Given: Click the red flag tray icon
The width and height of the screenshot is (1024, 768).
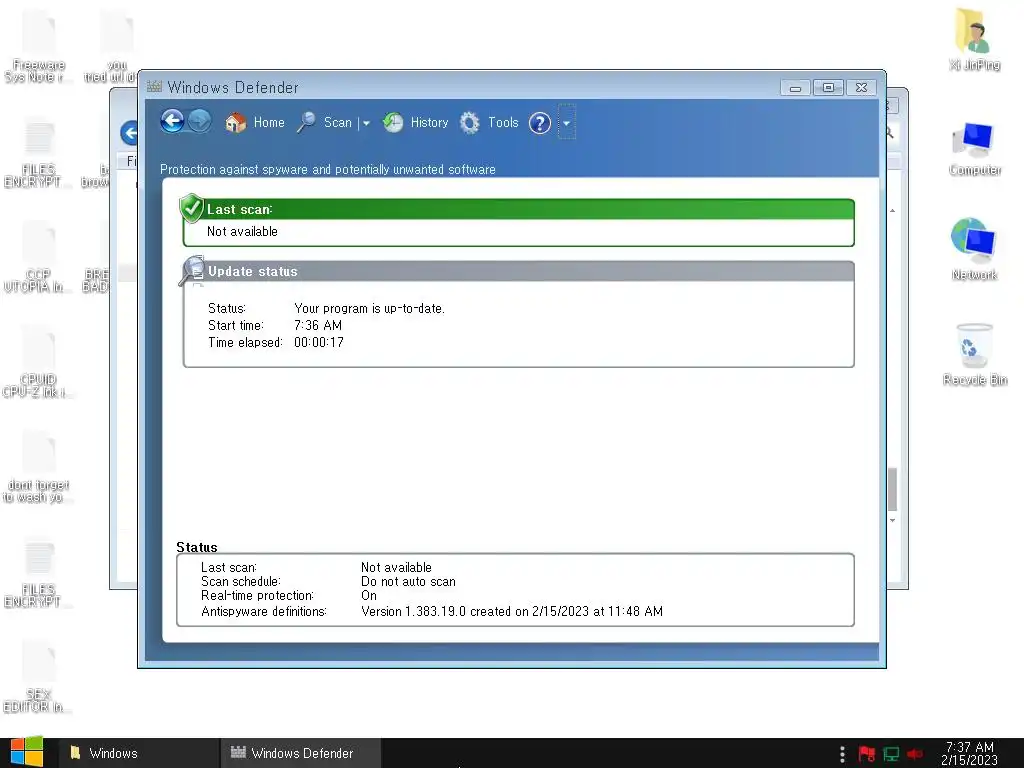Looking at the screenshot, I should pos(867,754).
